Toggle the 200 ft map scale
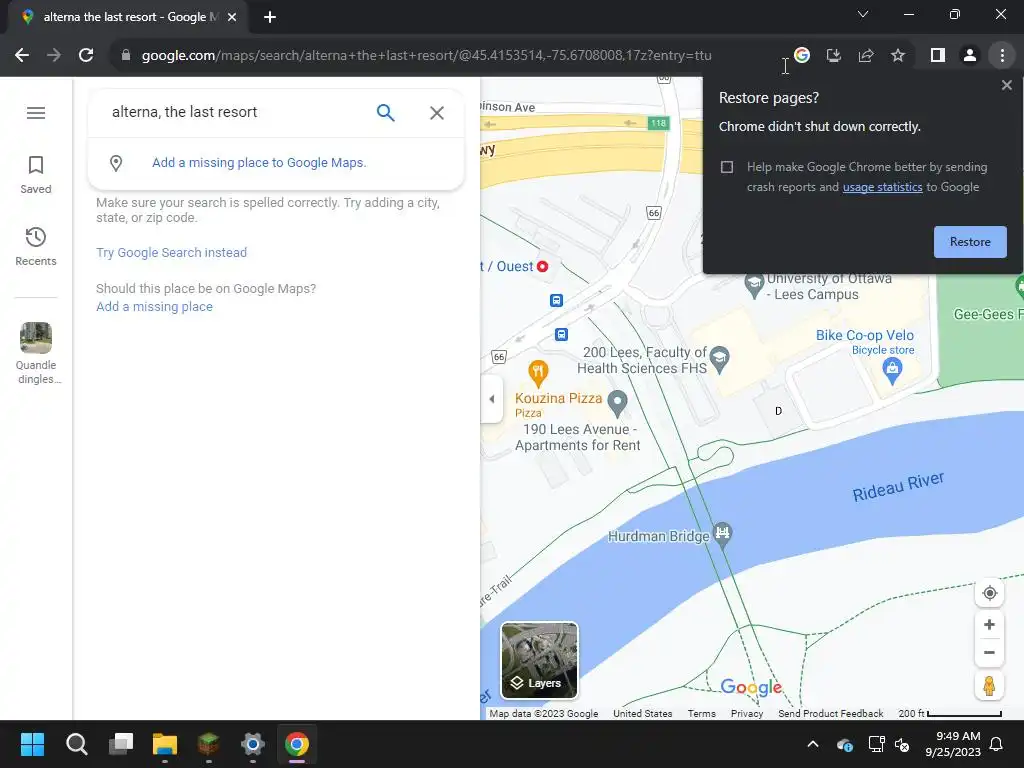The image size is (1024, 768). point(950,714)
